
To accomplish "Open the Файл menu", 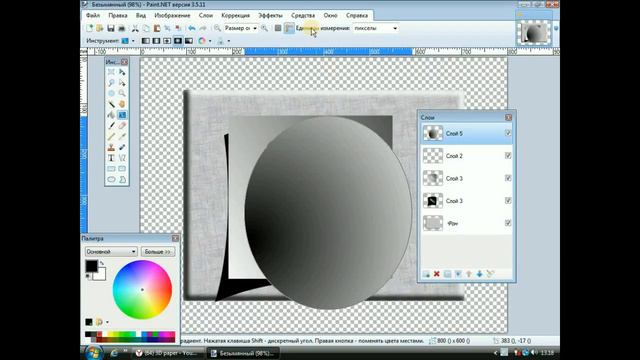I will coord(93,15).
